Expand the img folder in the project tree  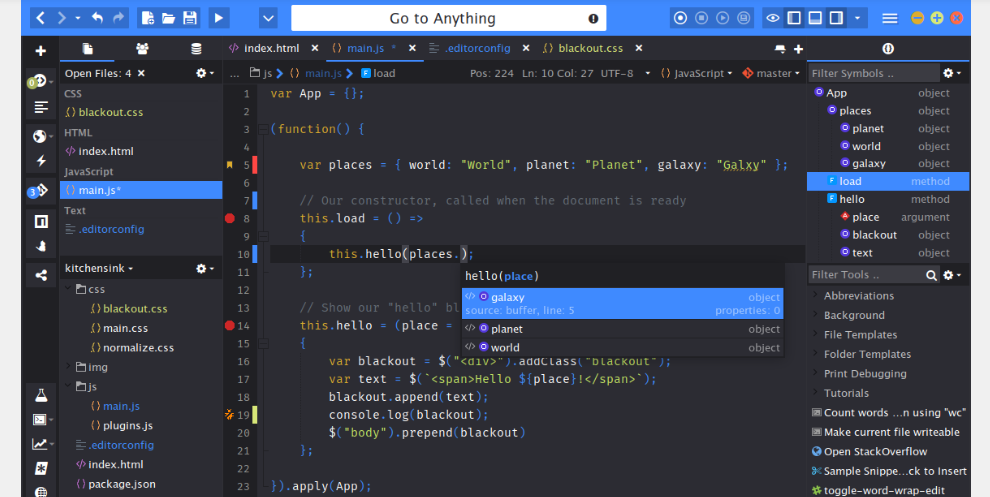(x=68, y=366)
